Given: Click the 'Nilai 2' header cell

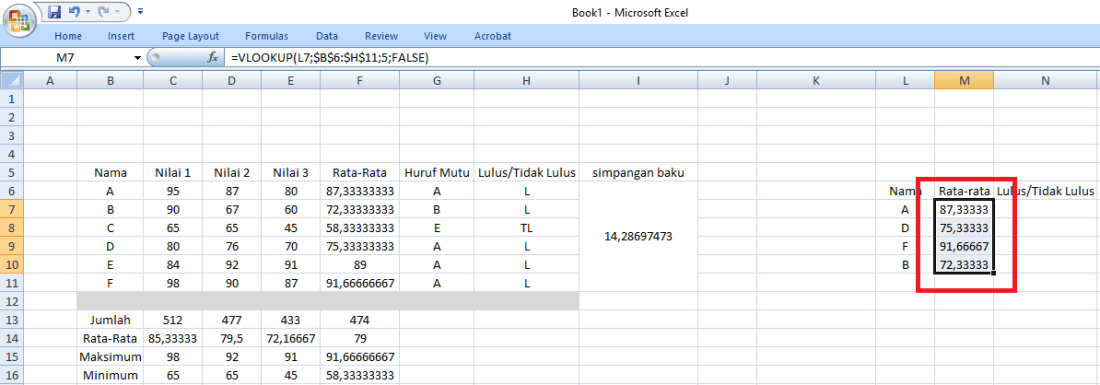Looking at the screenshot, I should click(232, 172).
